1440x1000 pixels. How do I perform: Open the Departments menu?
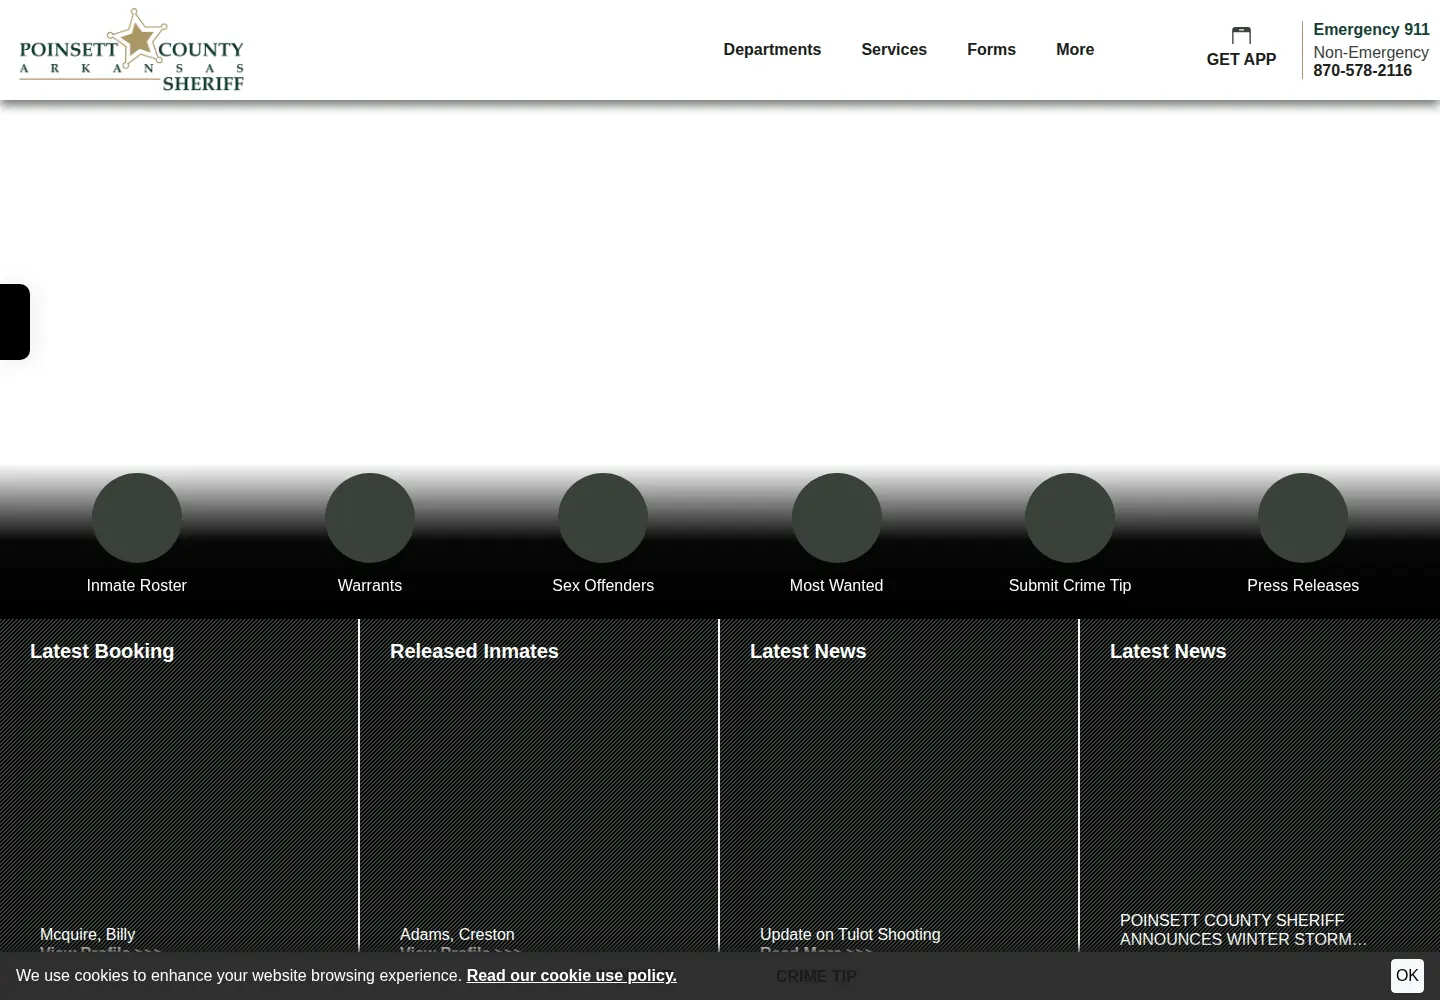tap(772, 50)
